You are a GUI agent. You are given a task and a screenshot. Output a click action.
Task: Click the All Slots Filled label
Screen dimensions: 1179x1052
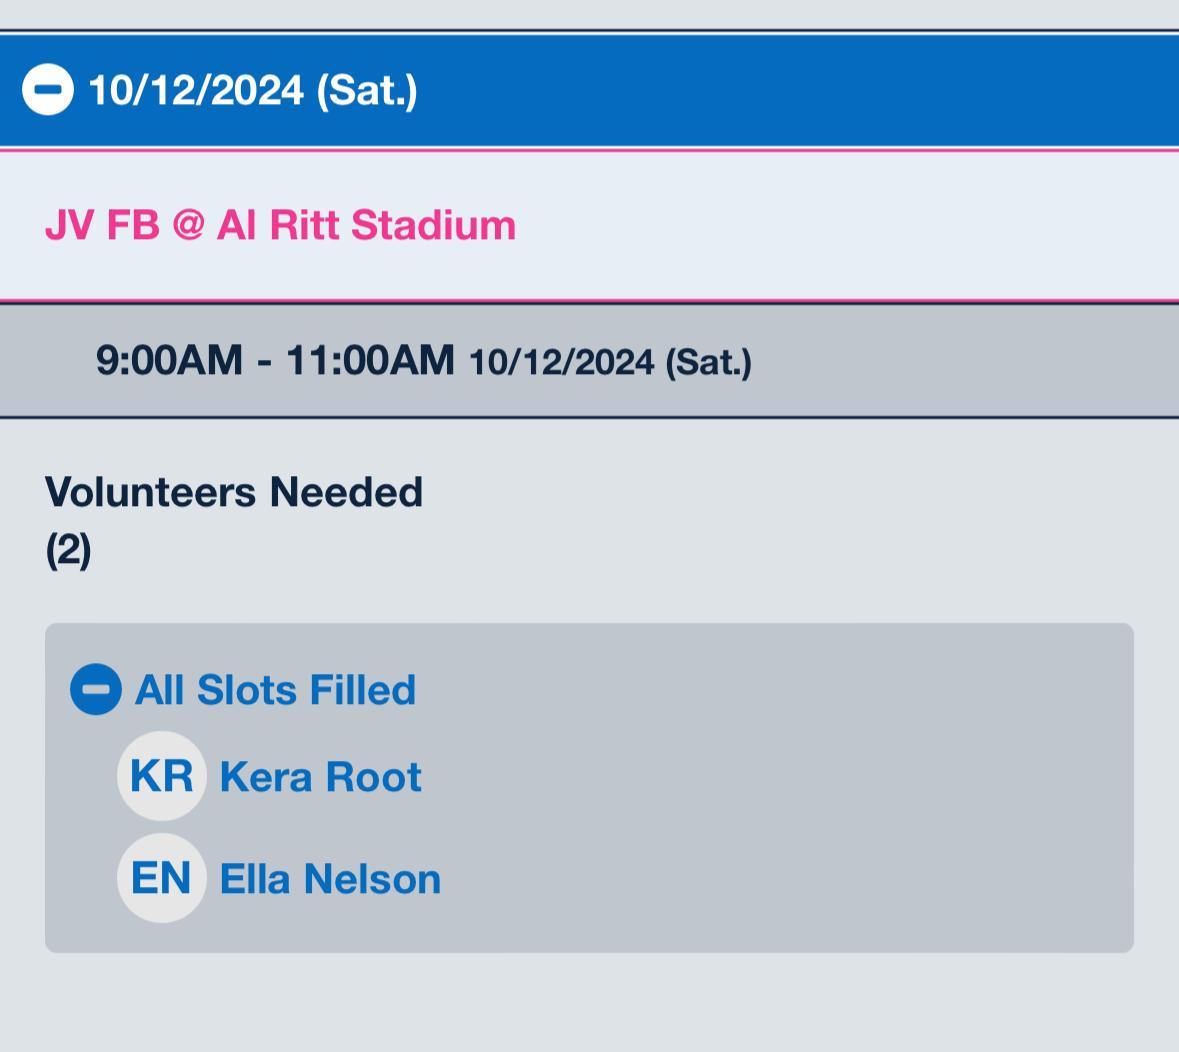pos(275,690)
